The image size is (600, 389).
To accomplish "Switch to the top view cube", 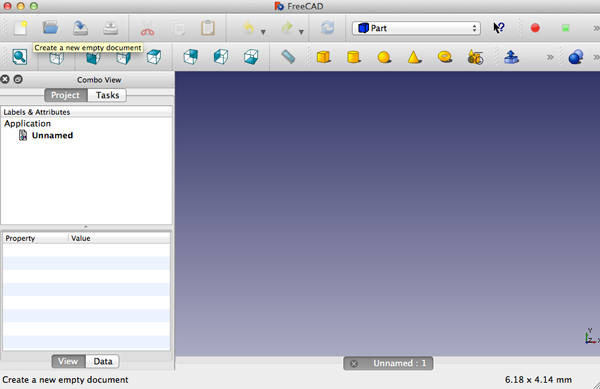I will tap(153, 57).
